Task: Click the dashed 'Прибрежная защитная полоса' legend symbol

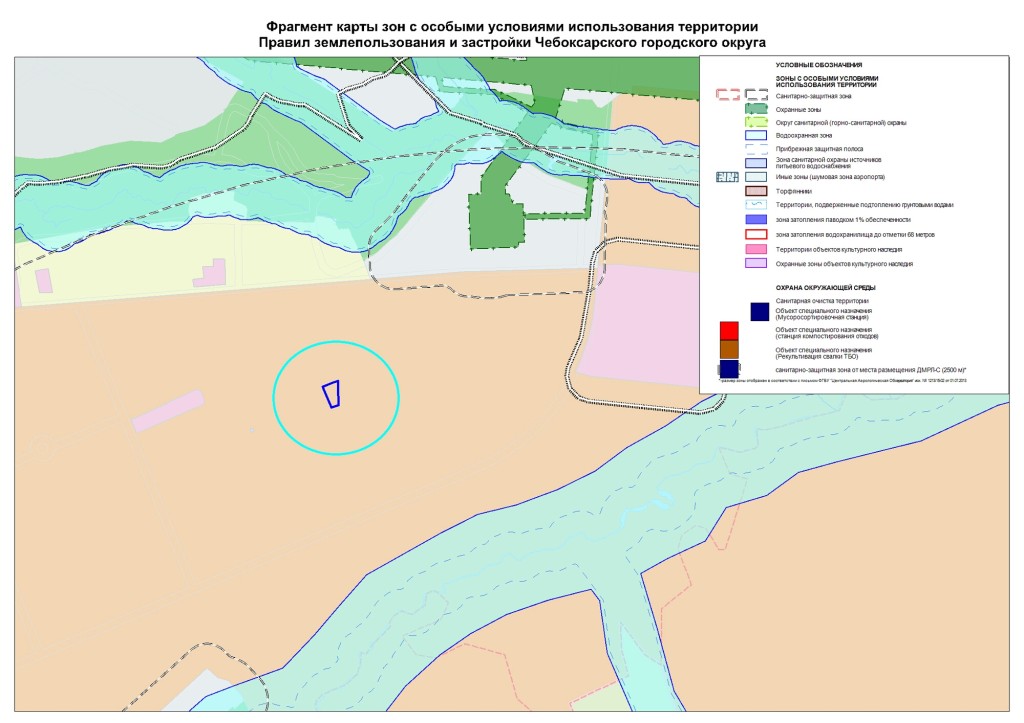Action: tap(756, 149)
